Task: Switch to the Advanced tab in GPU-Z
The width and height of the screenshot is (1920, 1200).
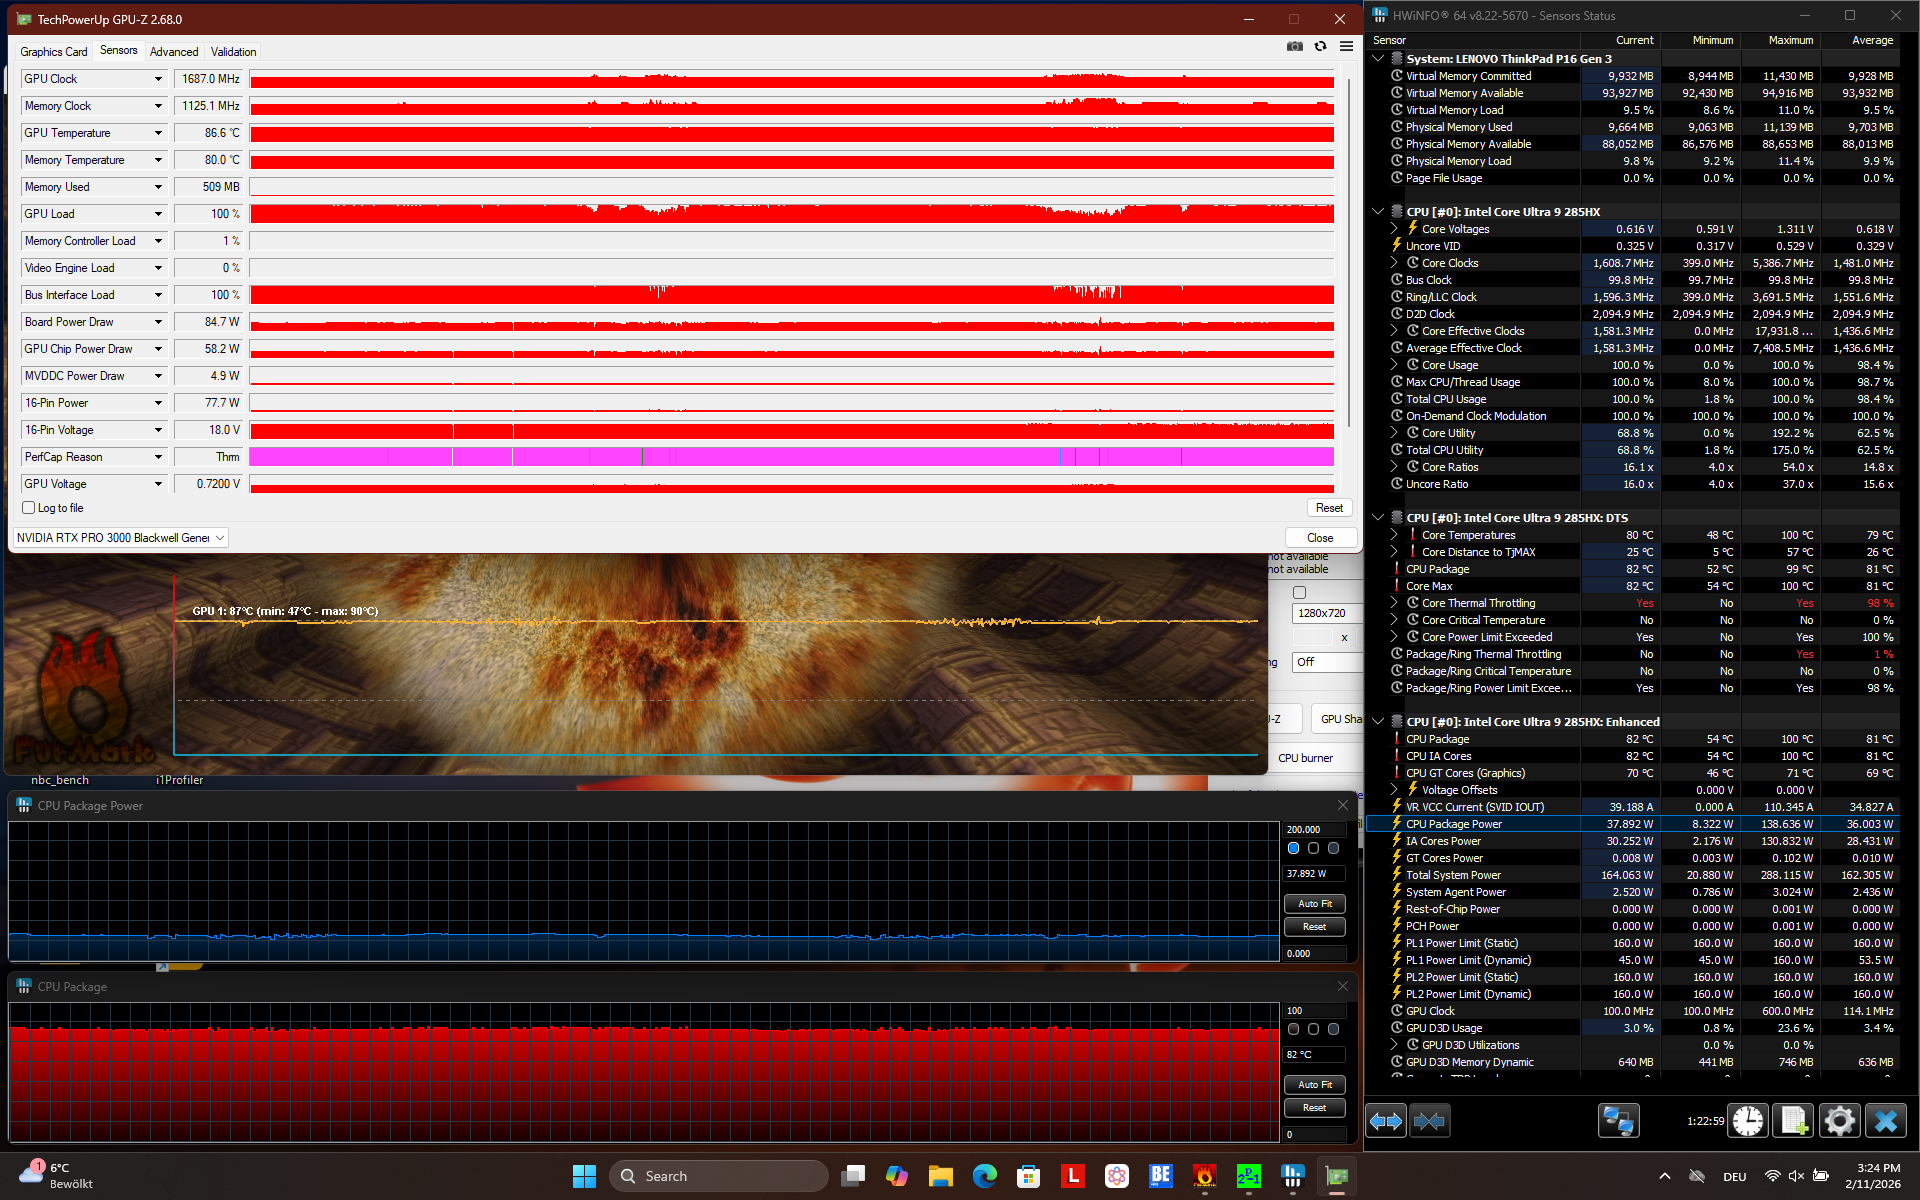Action: [174, 52]
